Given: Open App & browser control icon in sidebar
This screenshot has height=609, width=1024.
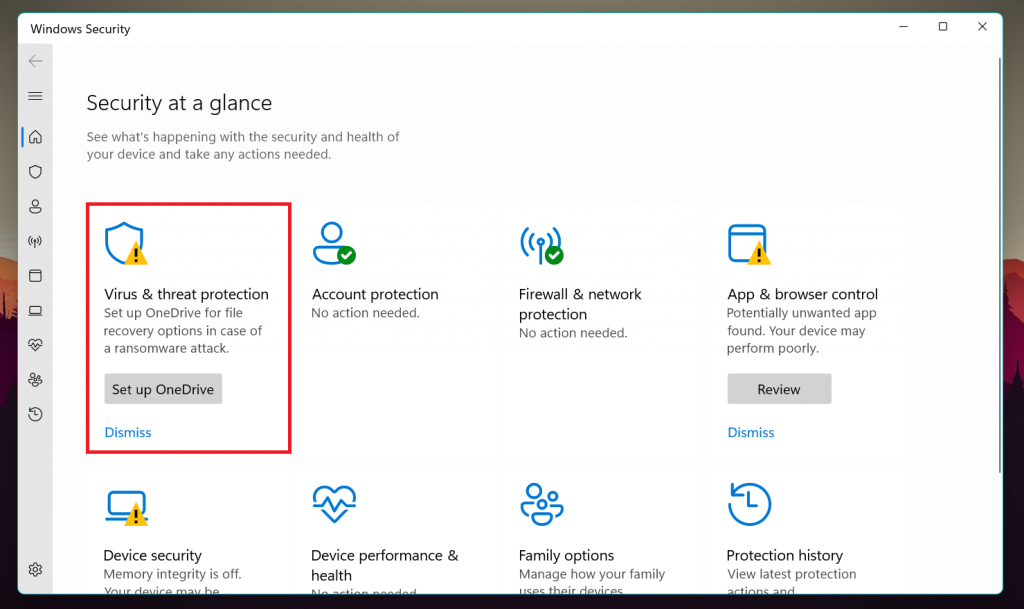Looking at the screenshot, I should [35, 275].
